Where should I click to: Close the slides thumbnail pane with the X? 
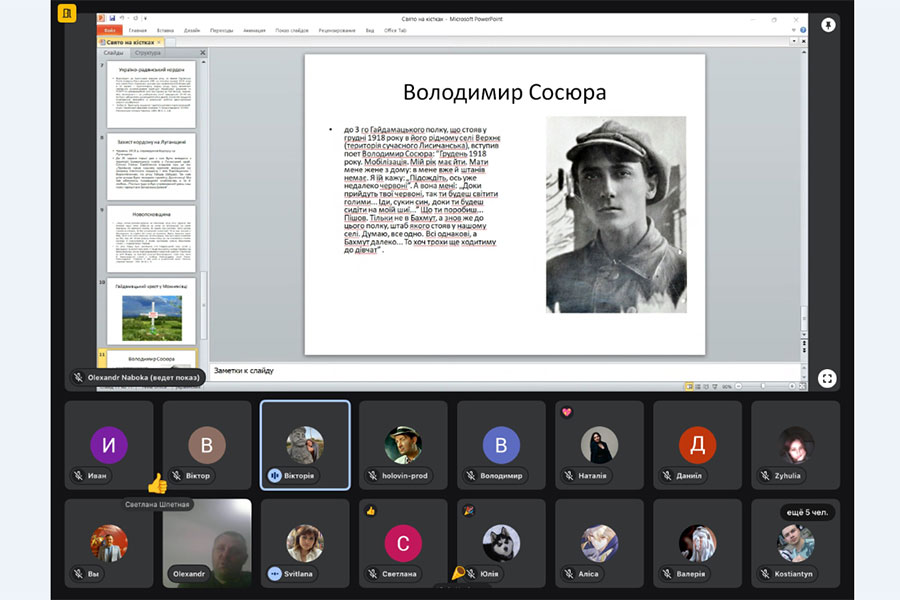pyautogui.click(x=203, y=53)
